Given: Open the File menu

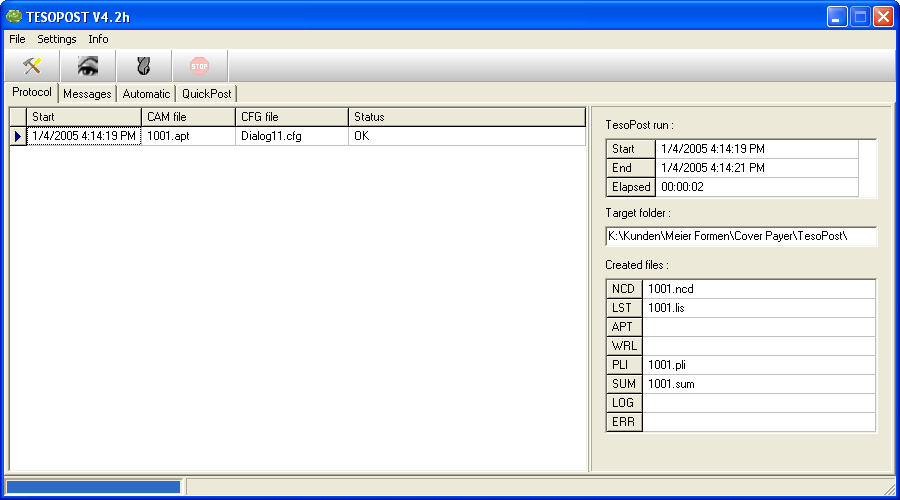Looking at the screenshot, I should (x=17, y=39).
